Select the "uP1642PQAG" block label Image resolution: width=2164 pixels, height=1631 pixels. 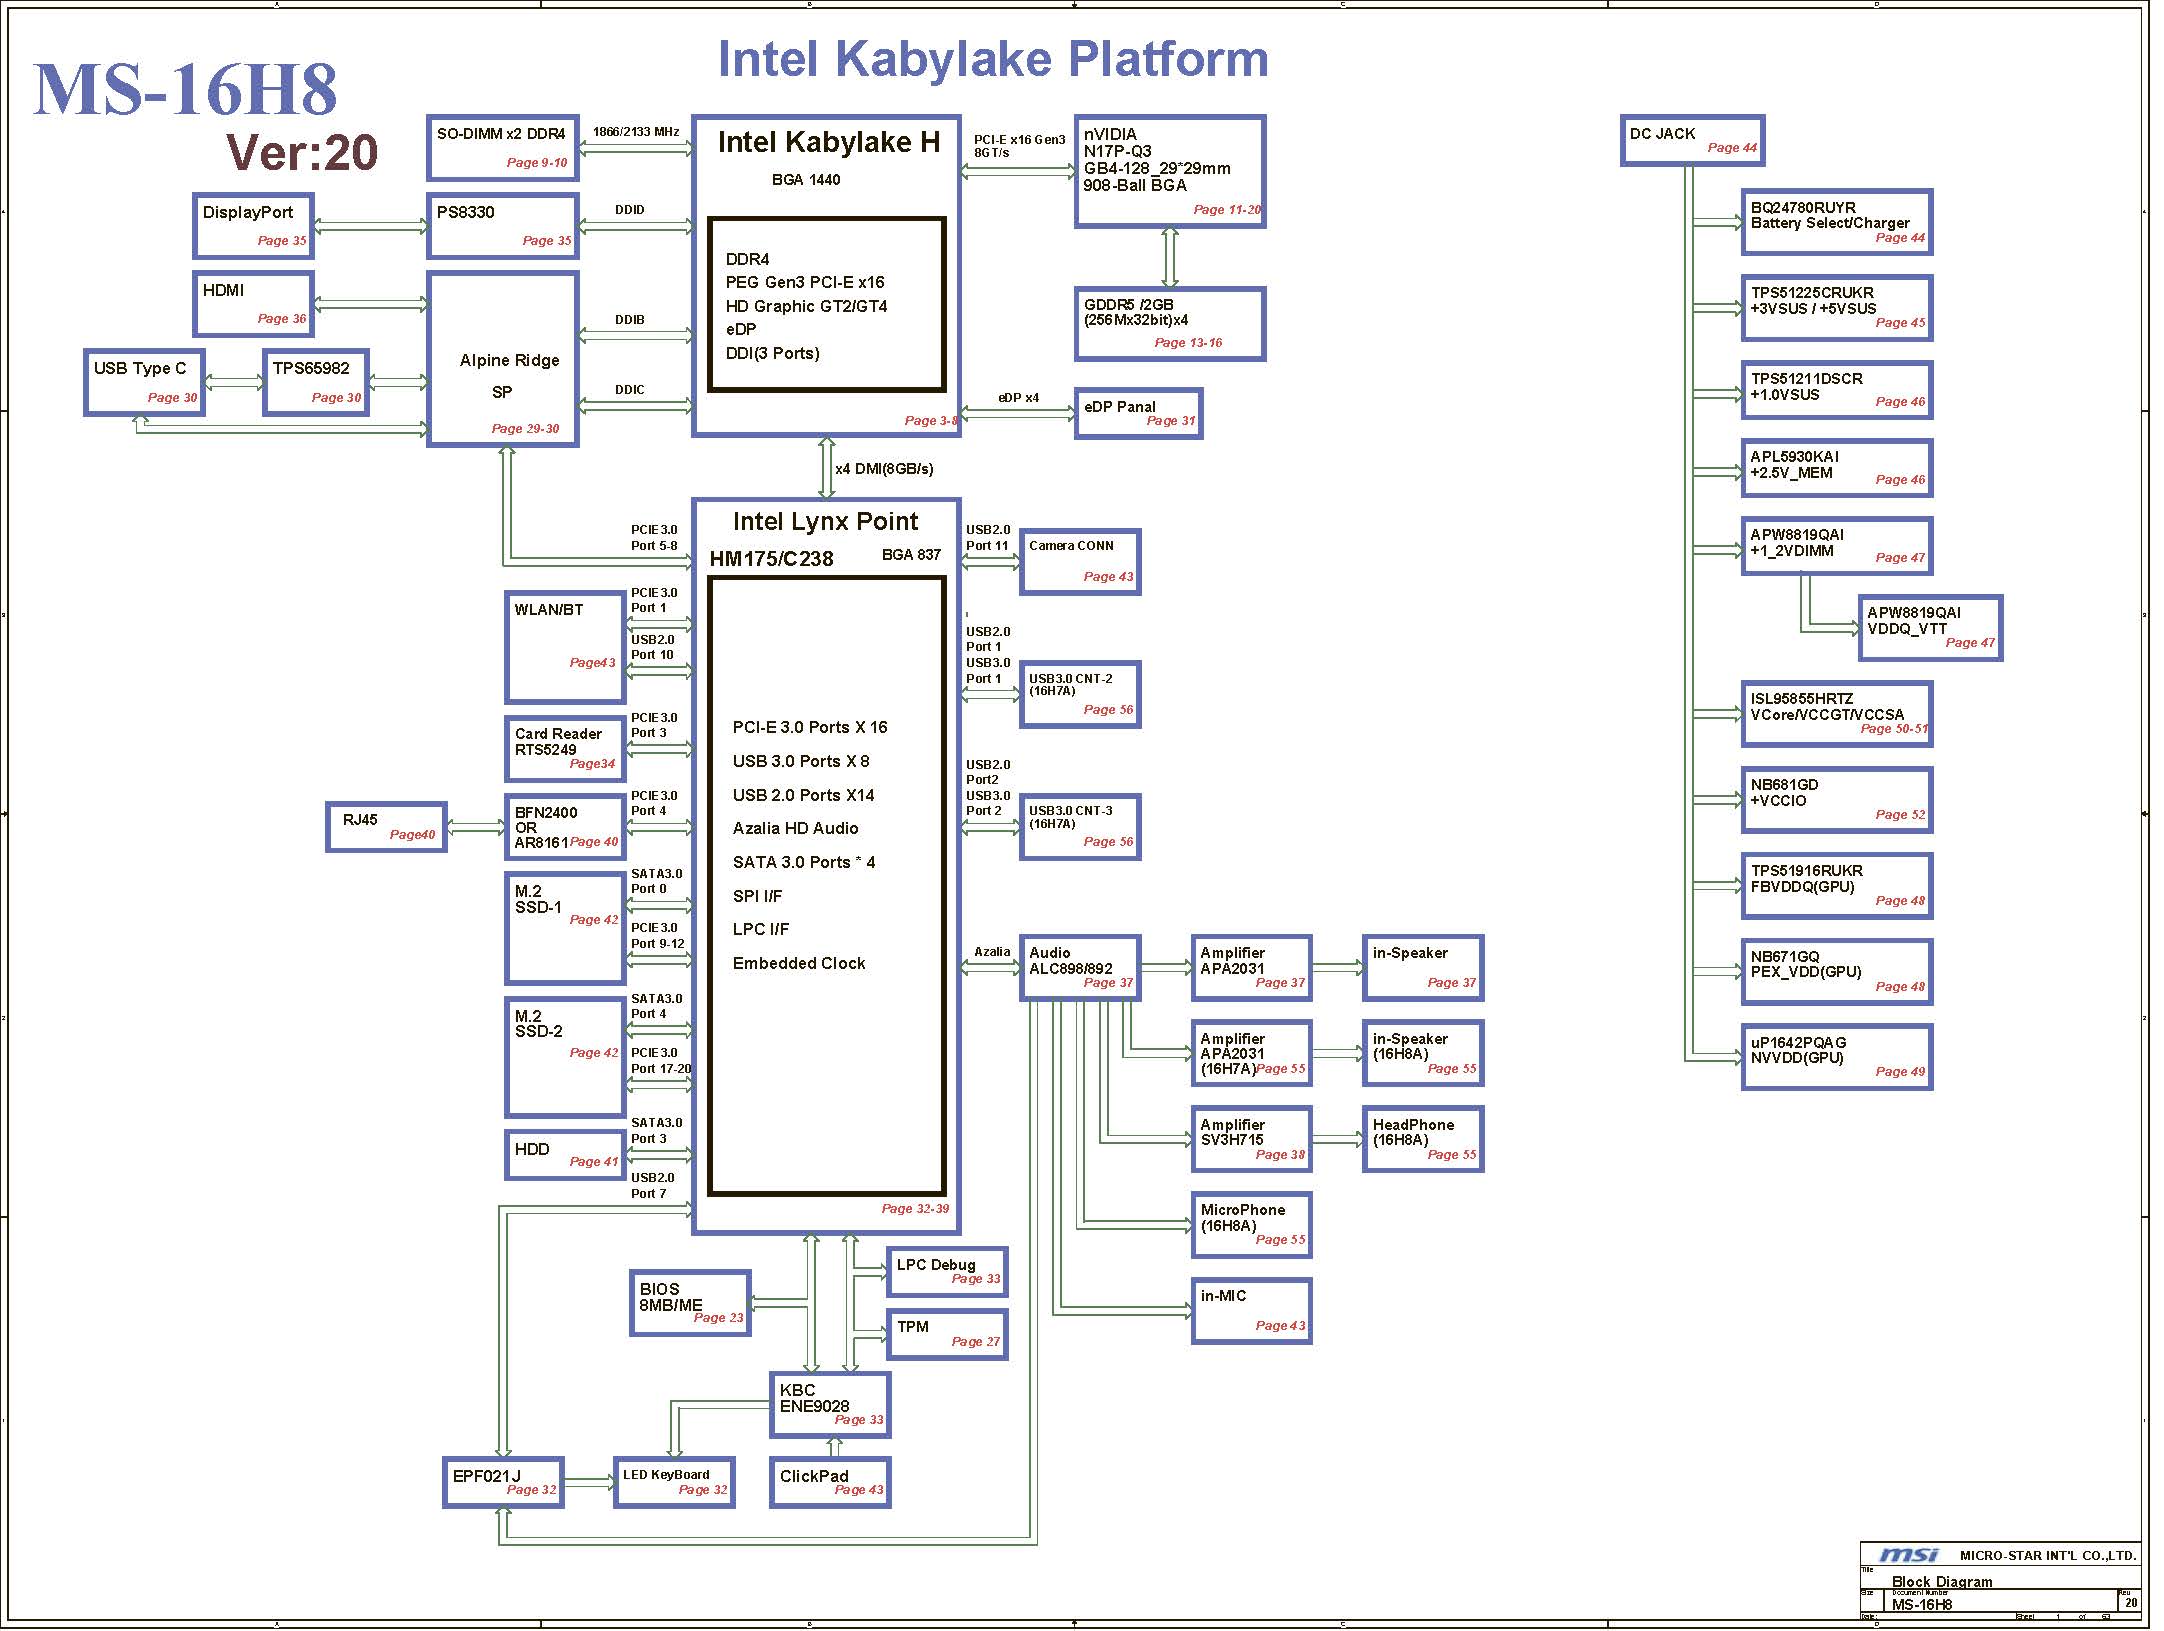pyautogui.click(x=1798, y=1043)
